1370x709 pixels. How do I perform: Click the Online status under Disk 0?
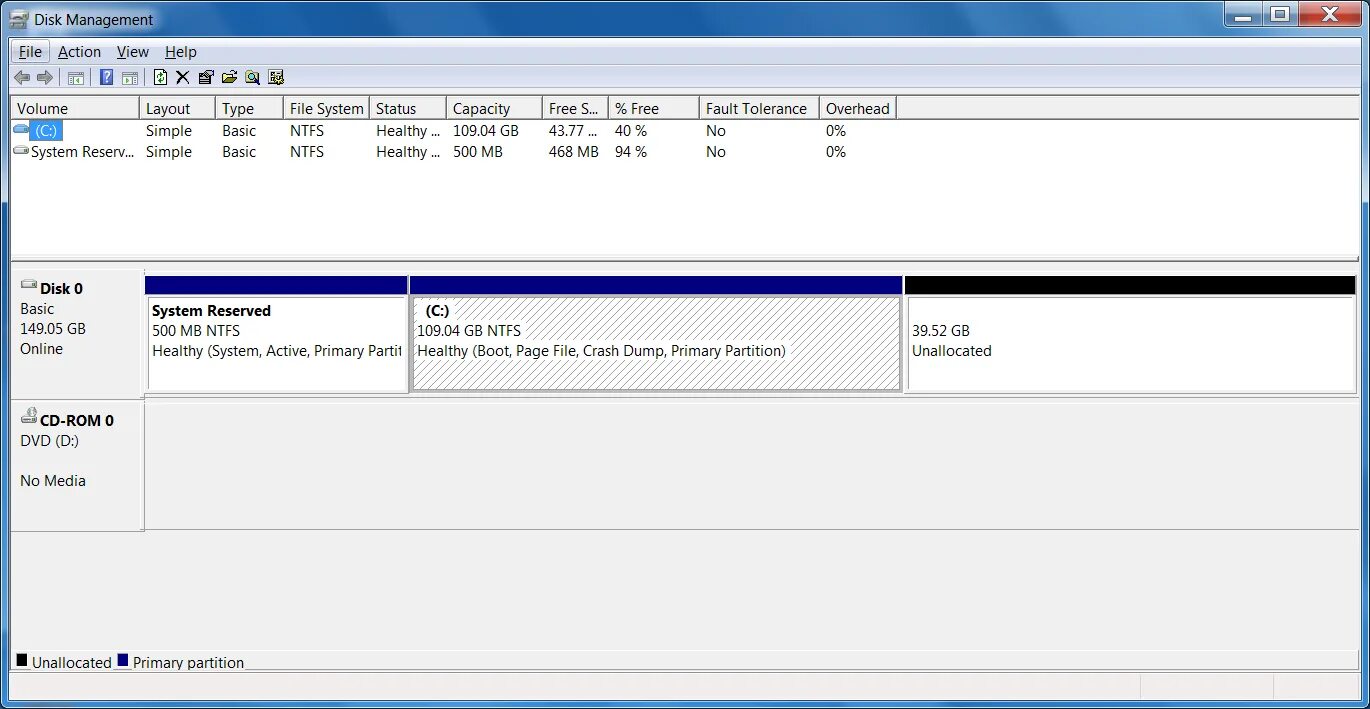tap(41, 349)
